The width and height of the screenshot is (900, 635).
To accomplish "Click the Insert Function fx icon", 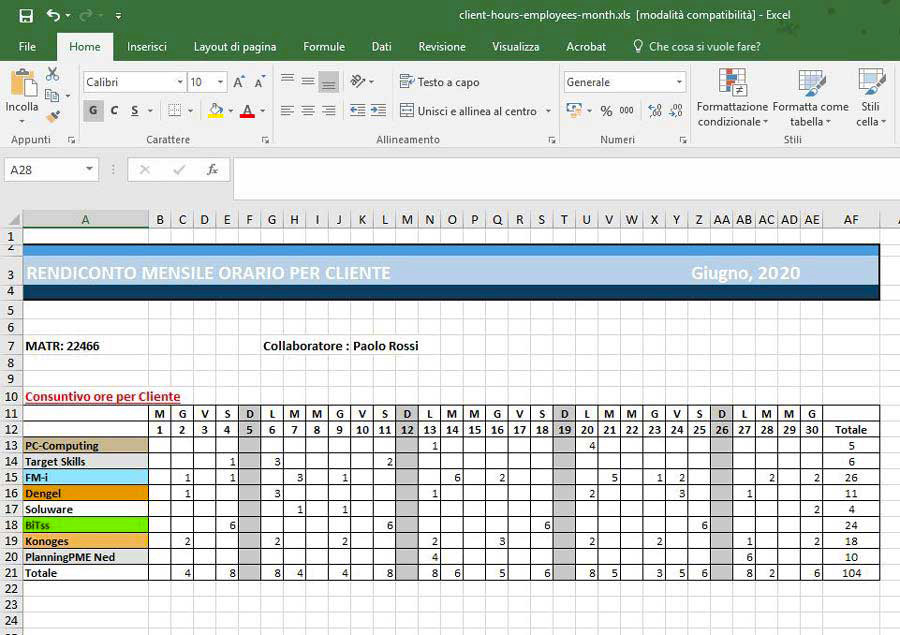I will (x=212, y=169).
